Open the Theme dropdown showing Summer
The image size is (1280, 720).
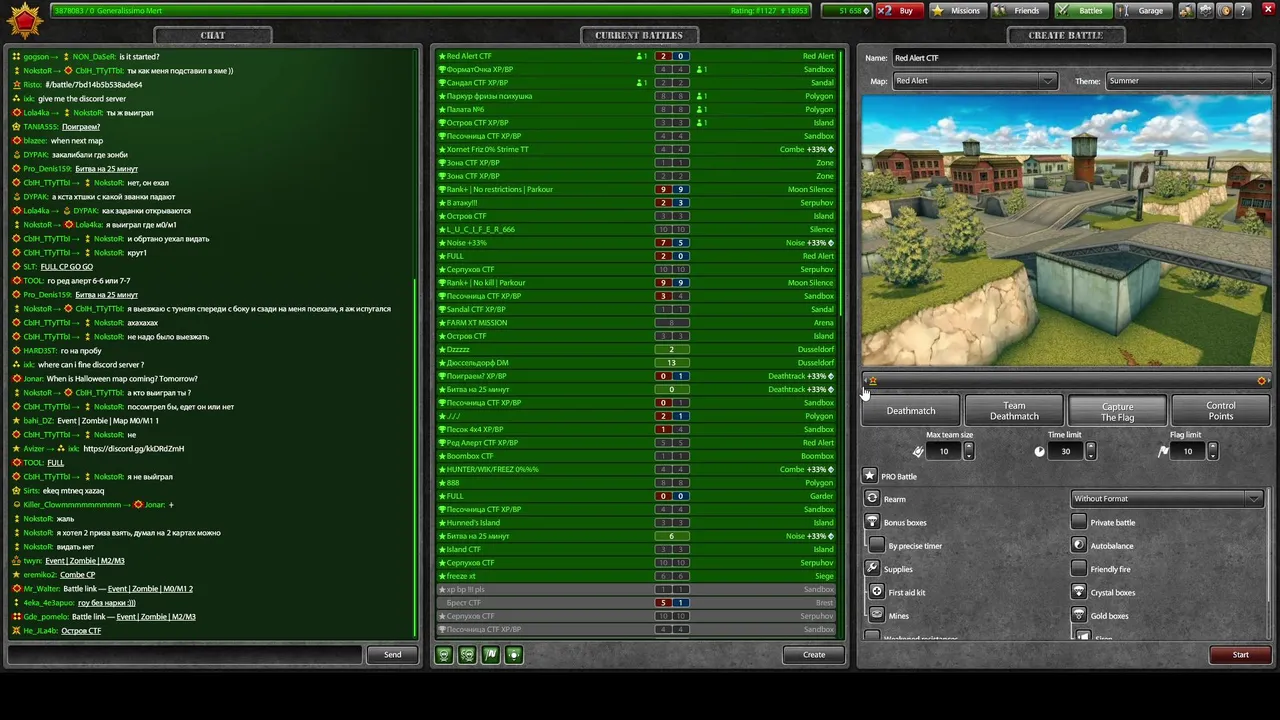point(1187,81)
